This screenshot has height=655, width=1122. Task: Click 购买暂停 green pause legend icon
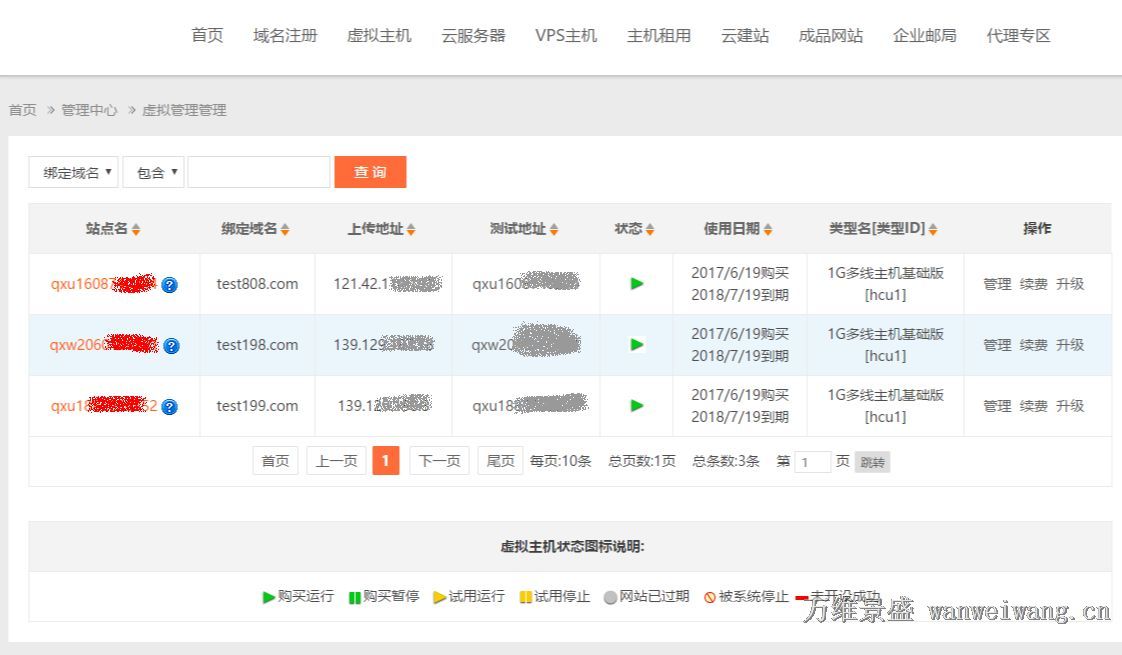point(354,597)
